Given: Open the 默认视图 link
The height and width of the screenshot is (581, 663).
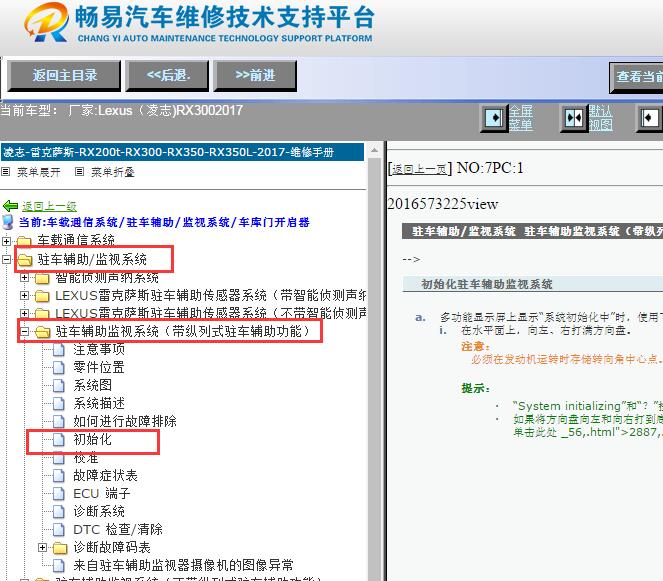Looking at the screenshot, I should point(600,118).
